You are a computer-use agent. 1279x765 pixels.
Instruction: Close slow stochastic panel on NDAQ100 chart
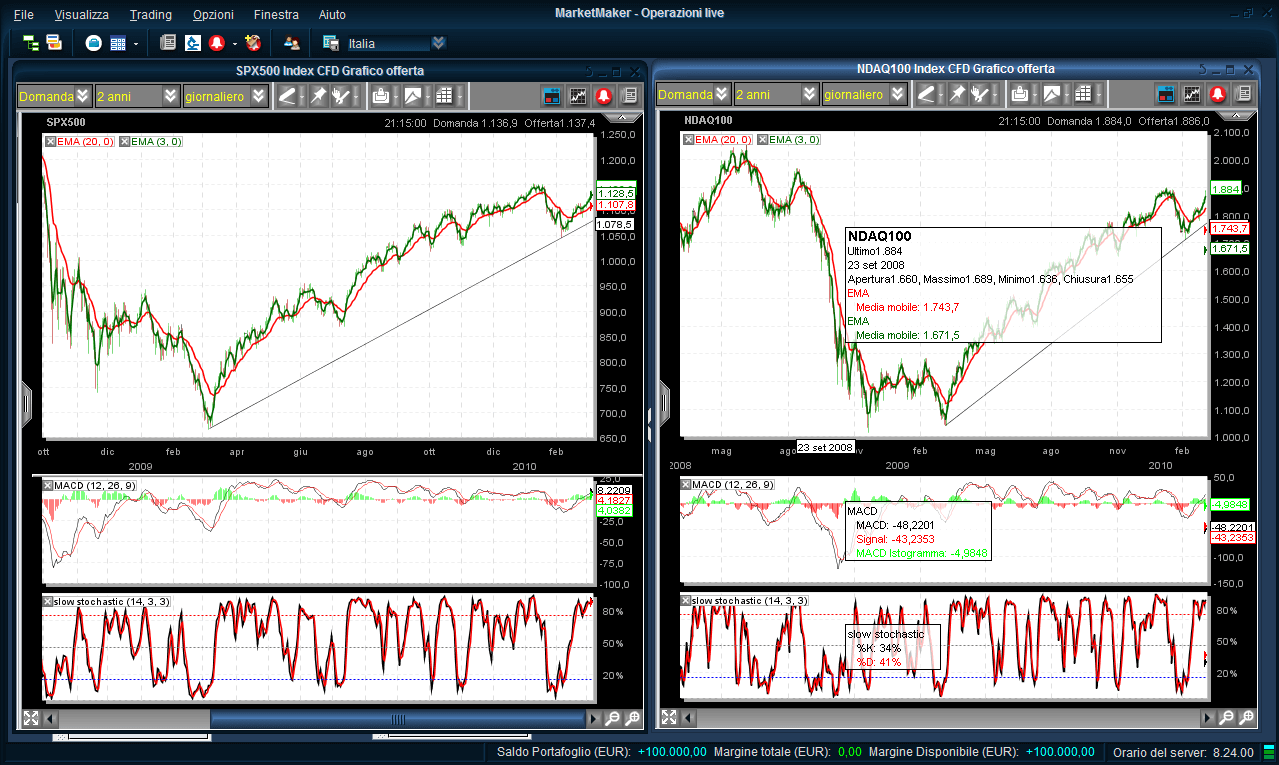point(686,600)
